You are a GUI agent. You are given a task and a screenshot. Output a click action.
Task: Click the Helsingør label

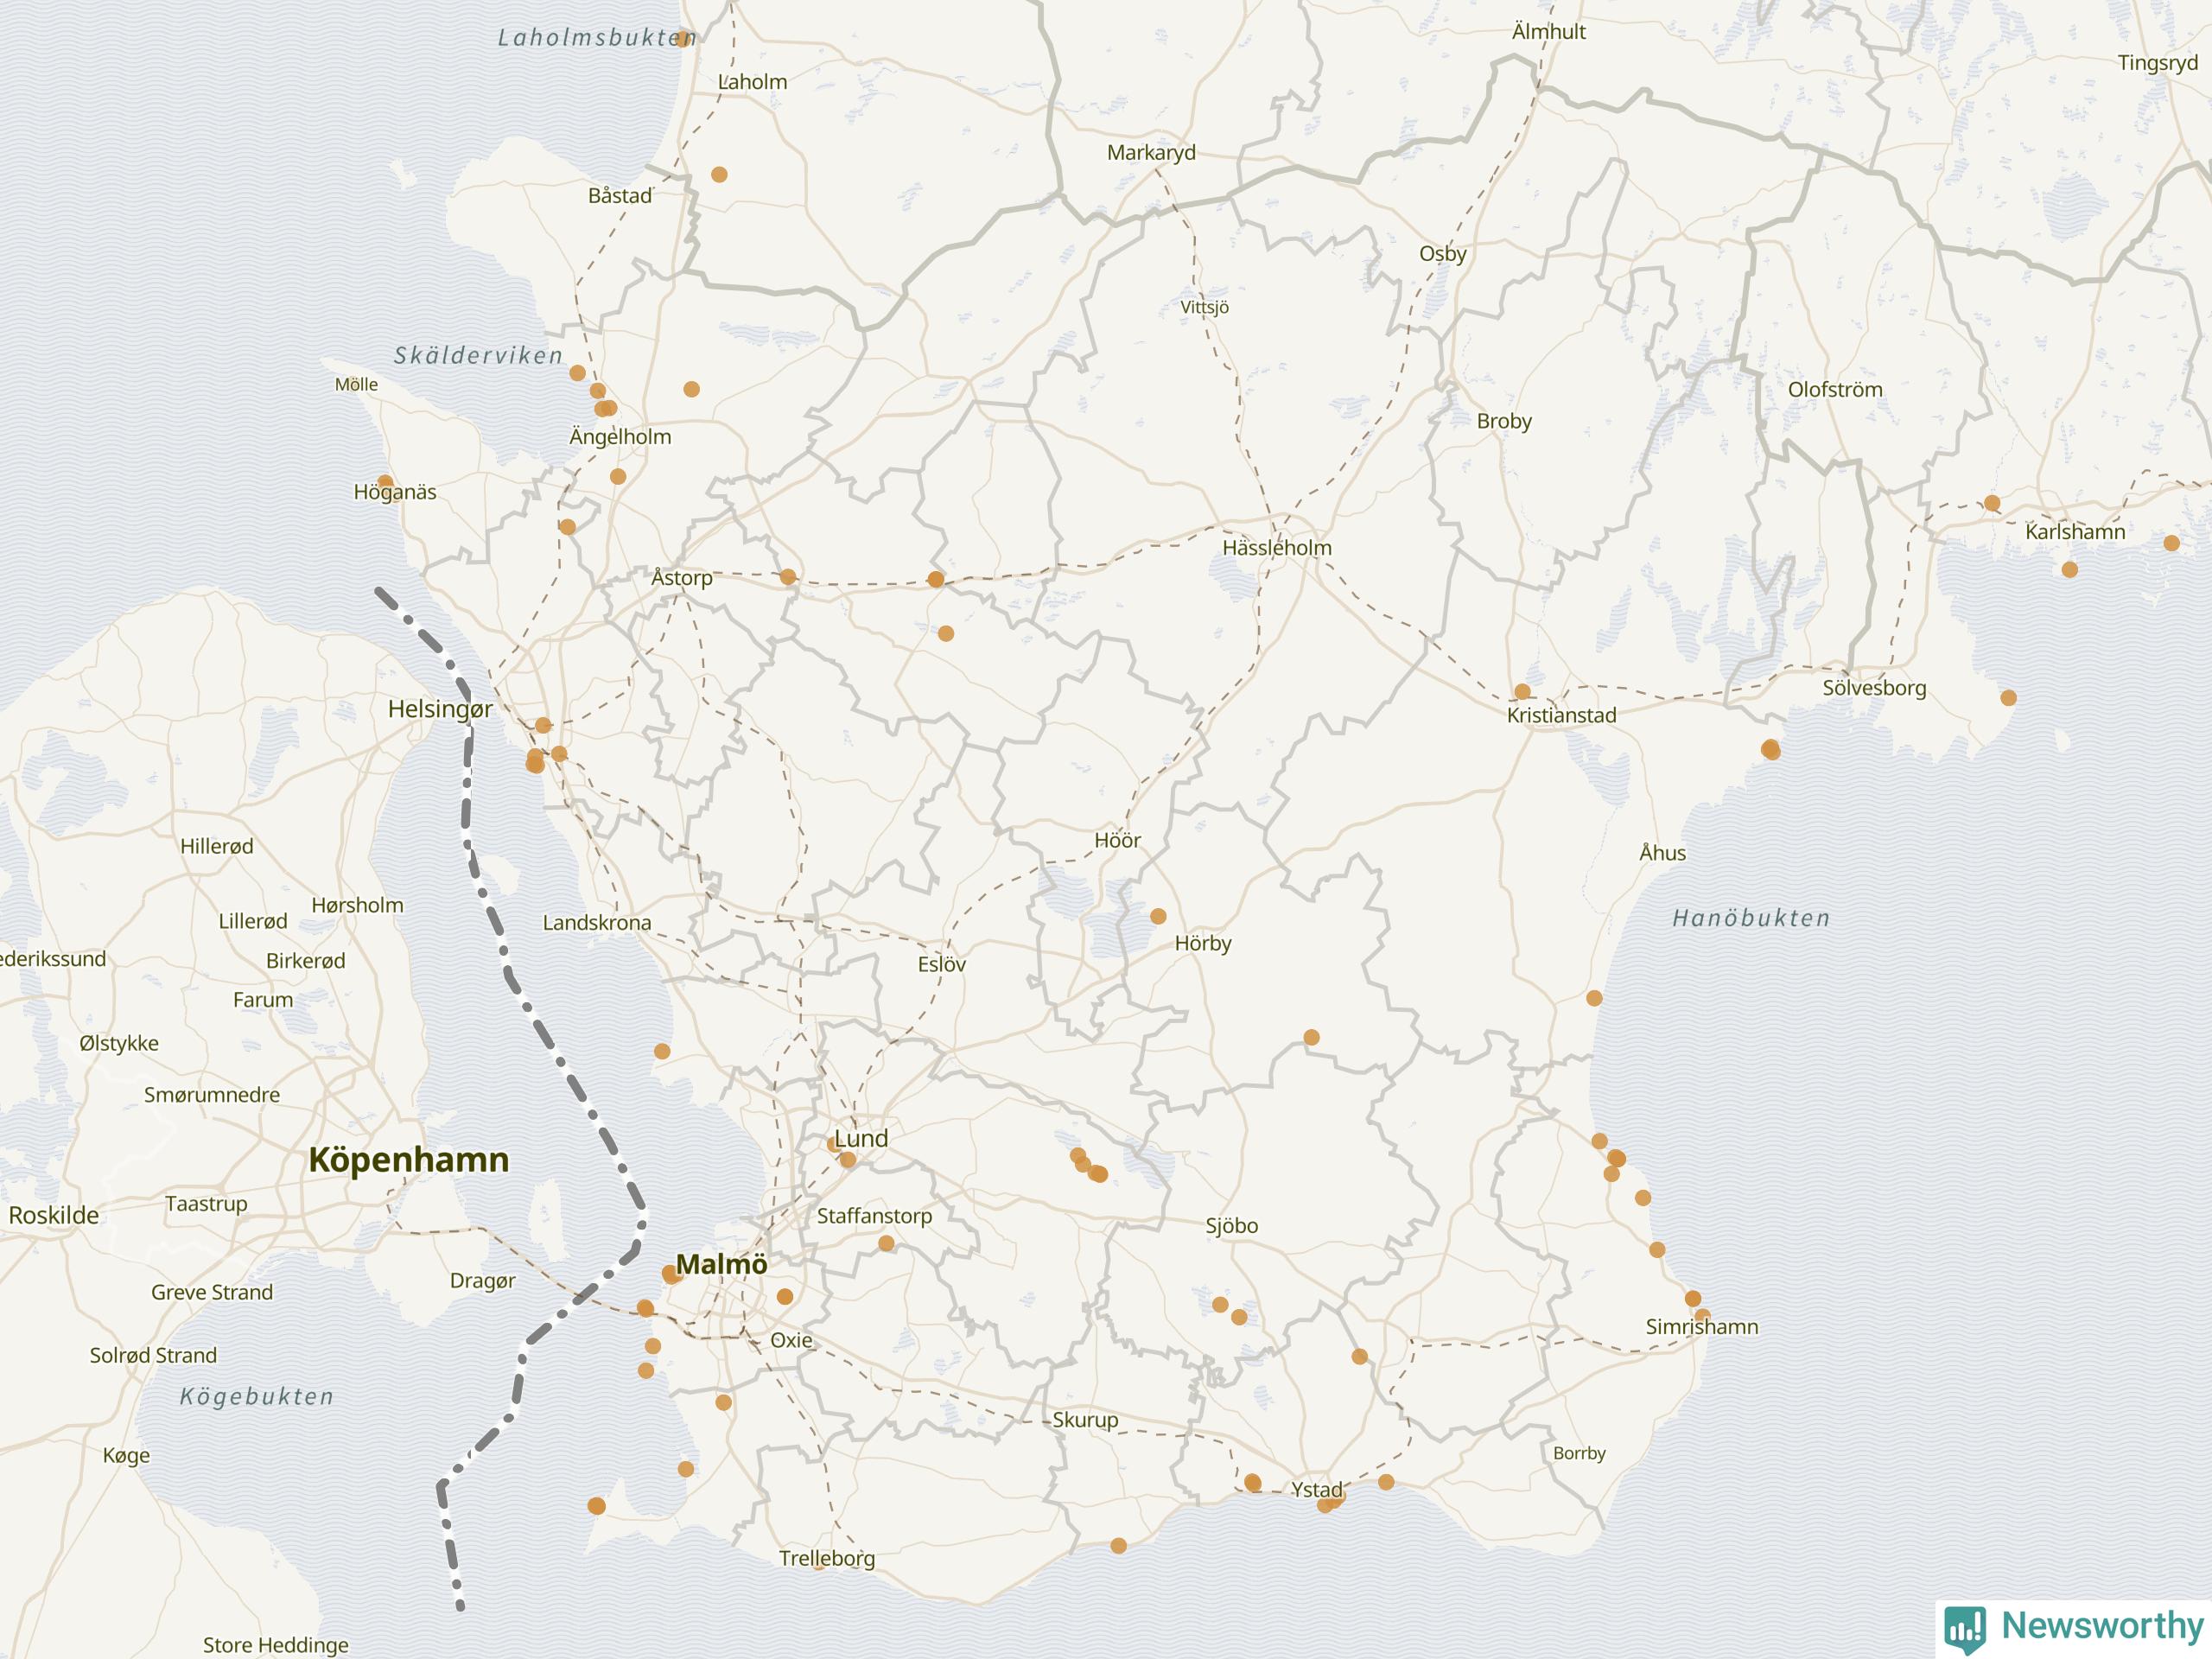(440, 709)
